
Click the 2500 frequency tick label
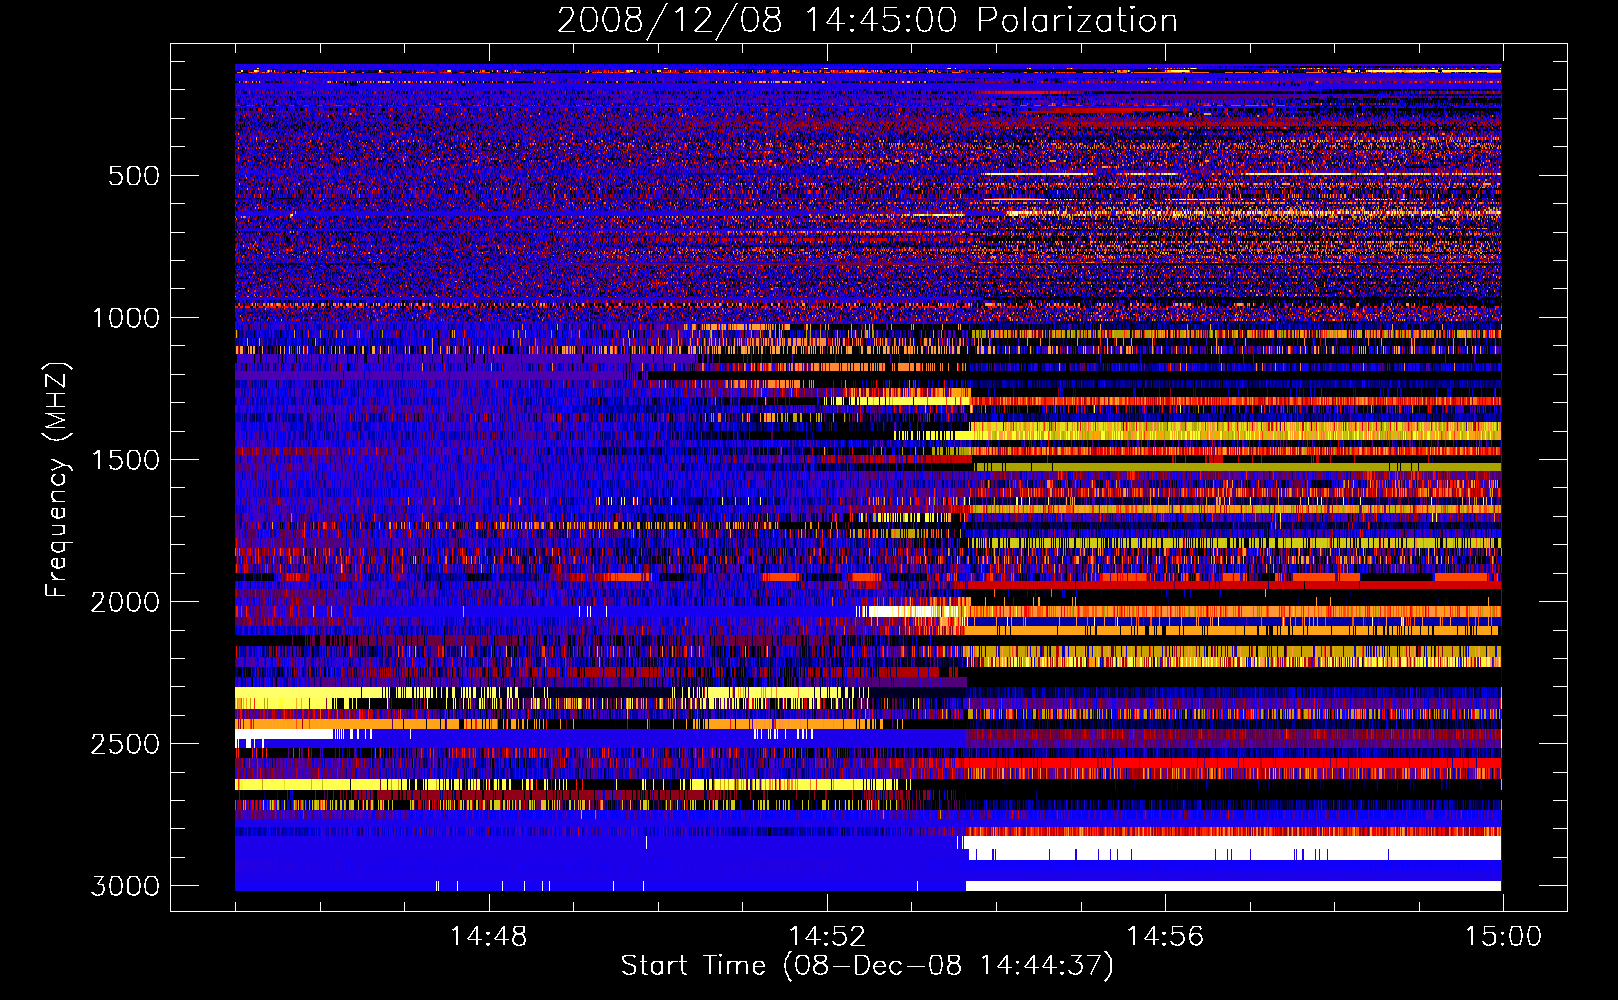click(125, 744)
